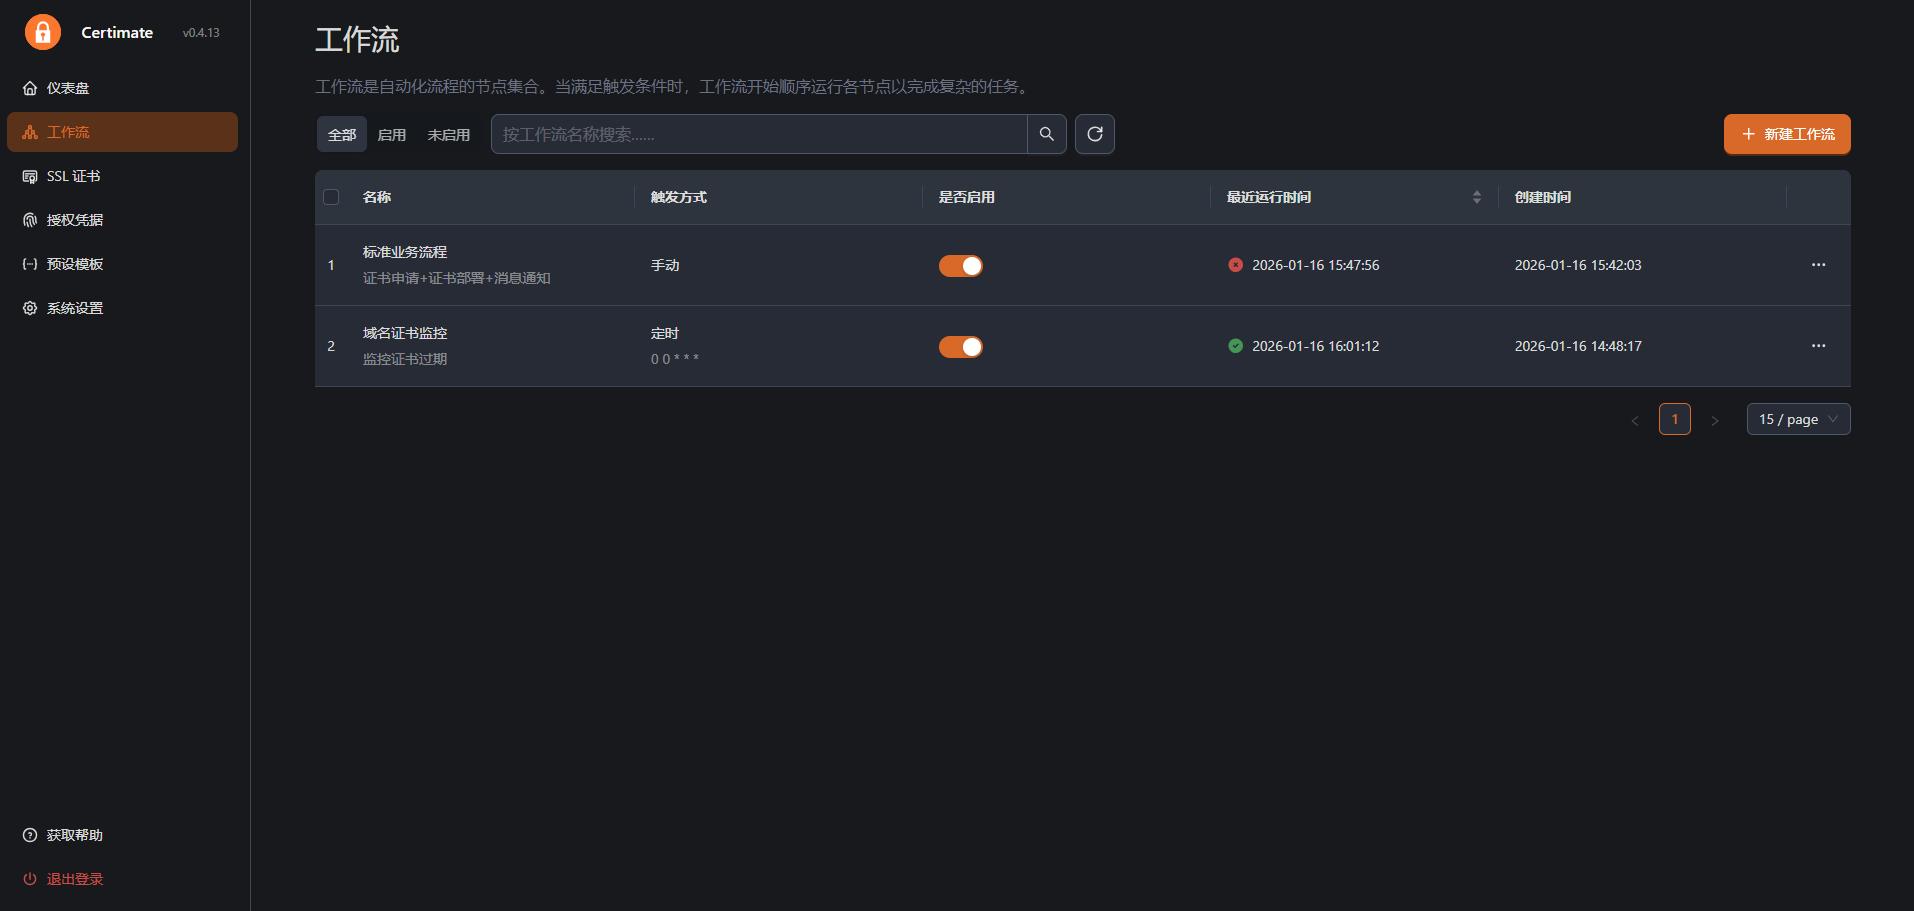Open the 15 / page size dropdown
Screen dimensions: 1914x911
pyautogui.click(x=1798, y=419)
